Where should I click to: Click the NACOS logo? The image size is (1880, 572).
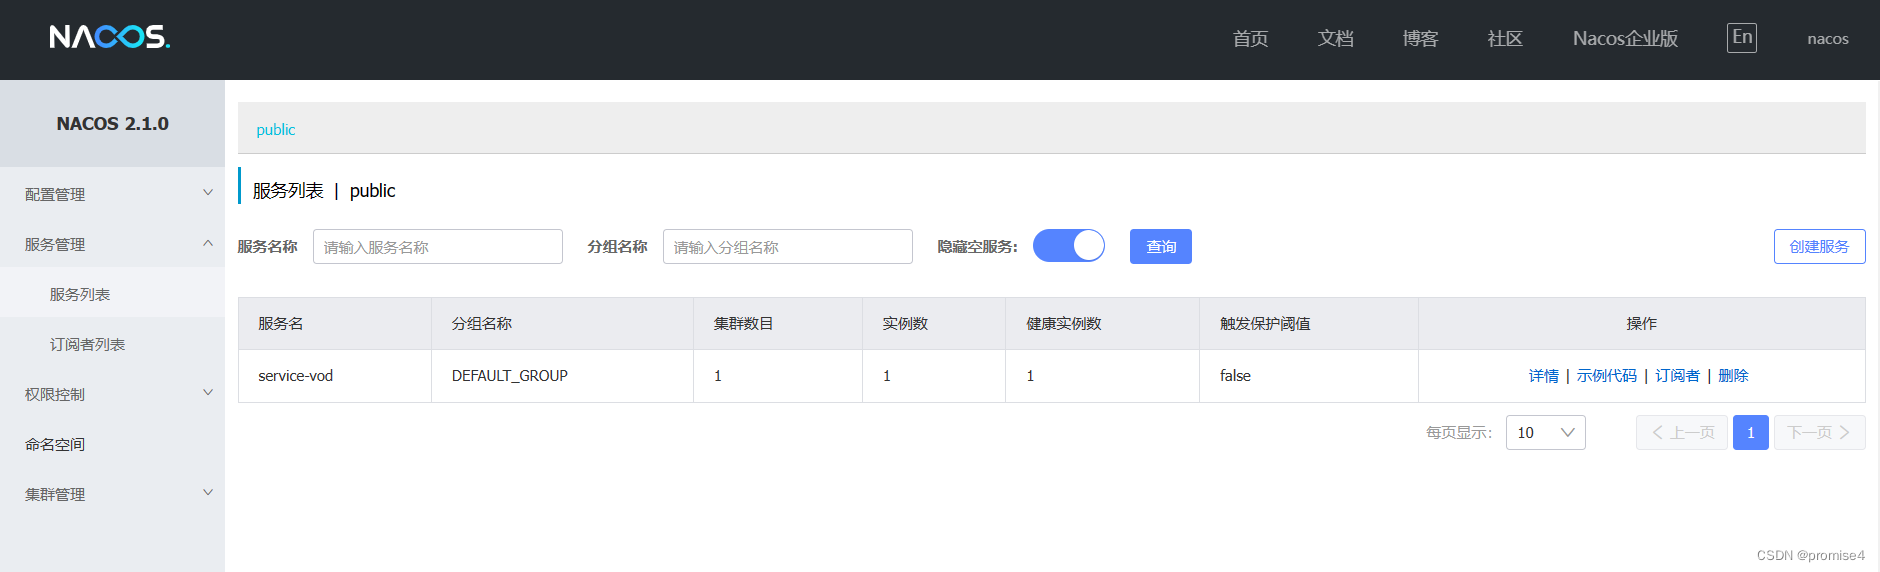tap(110, 37)
